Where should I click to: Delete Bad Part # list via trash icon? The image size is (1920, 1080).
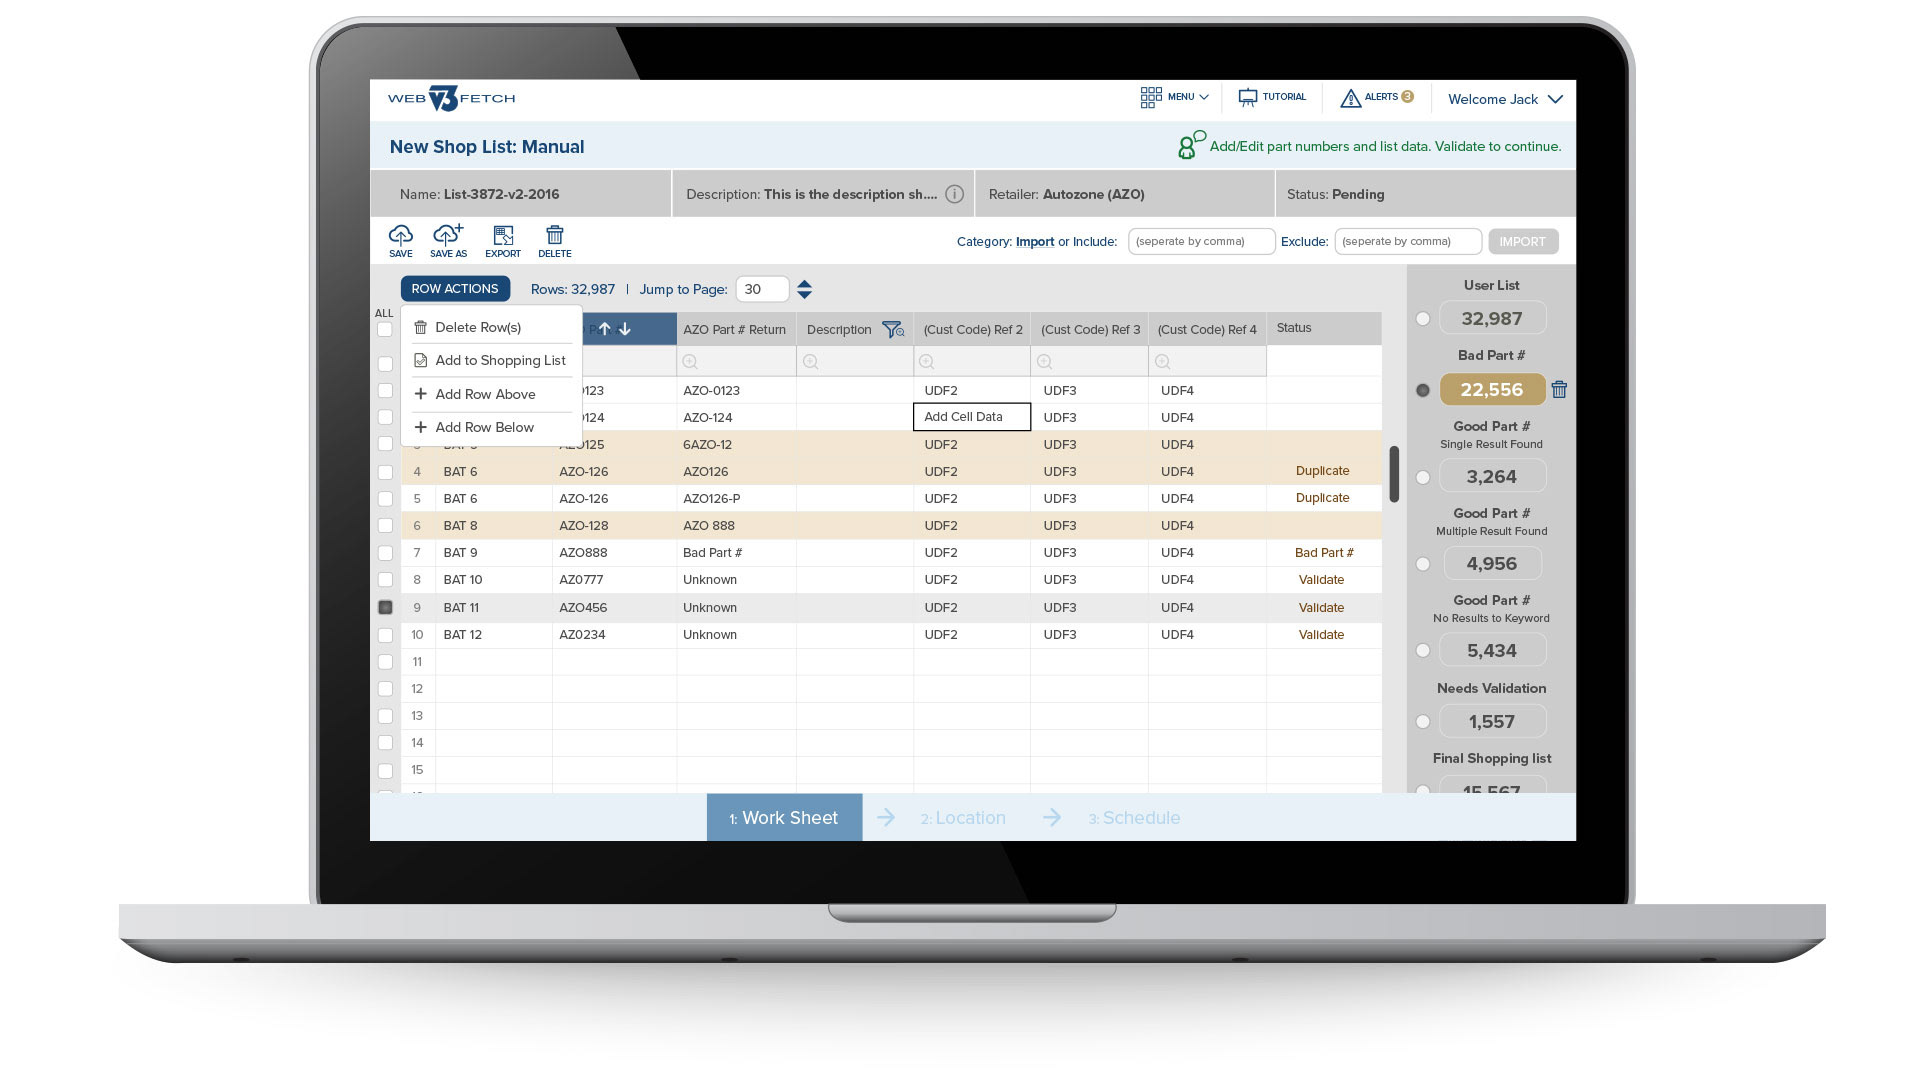tap(1559, 390)
